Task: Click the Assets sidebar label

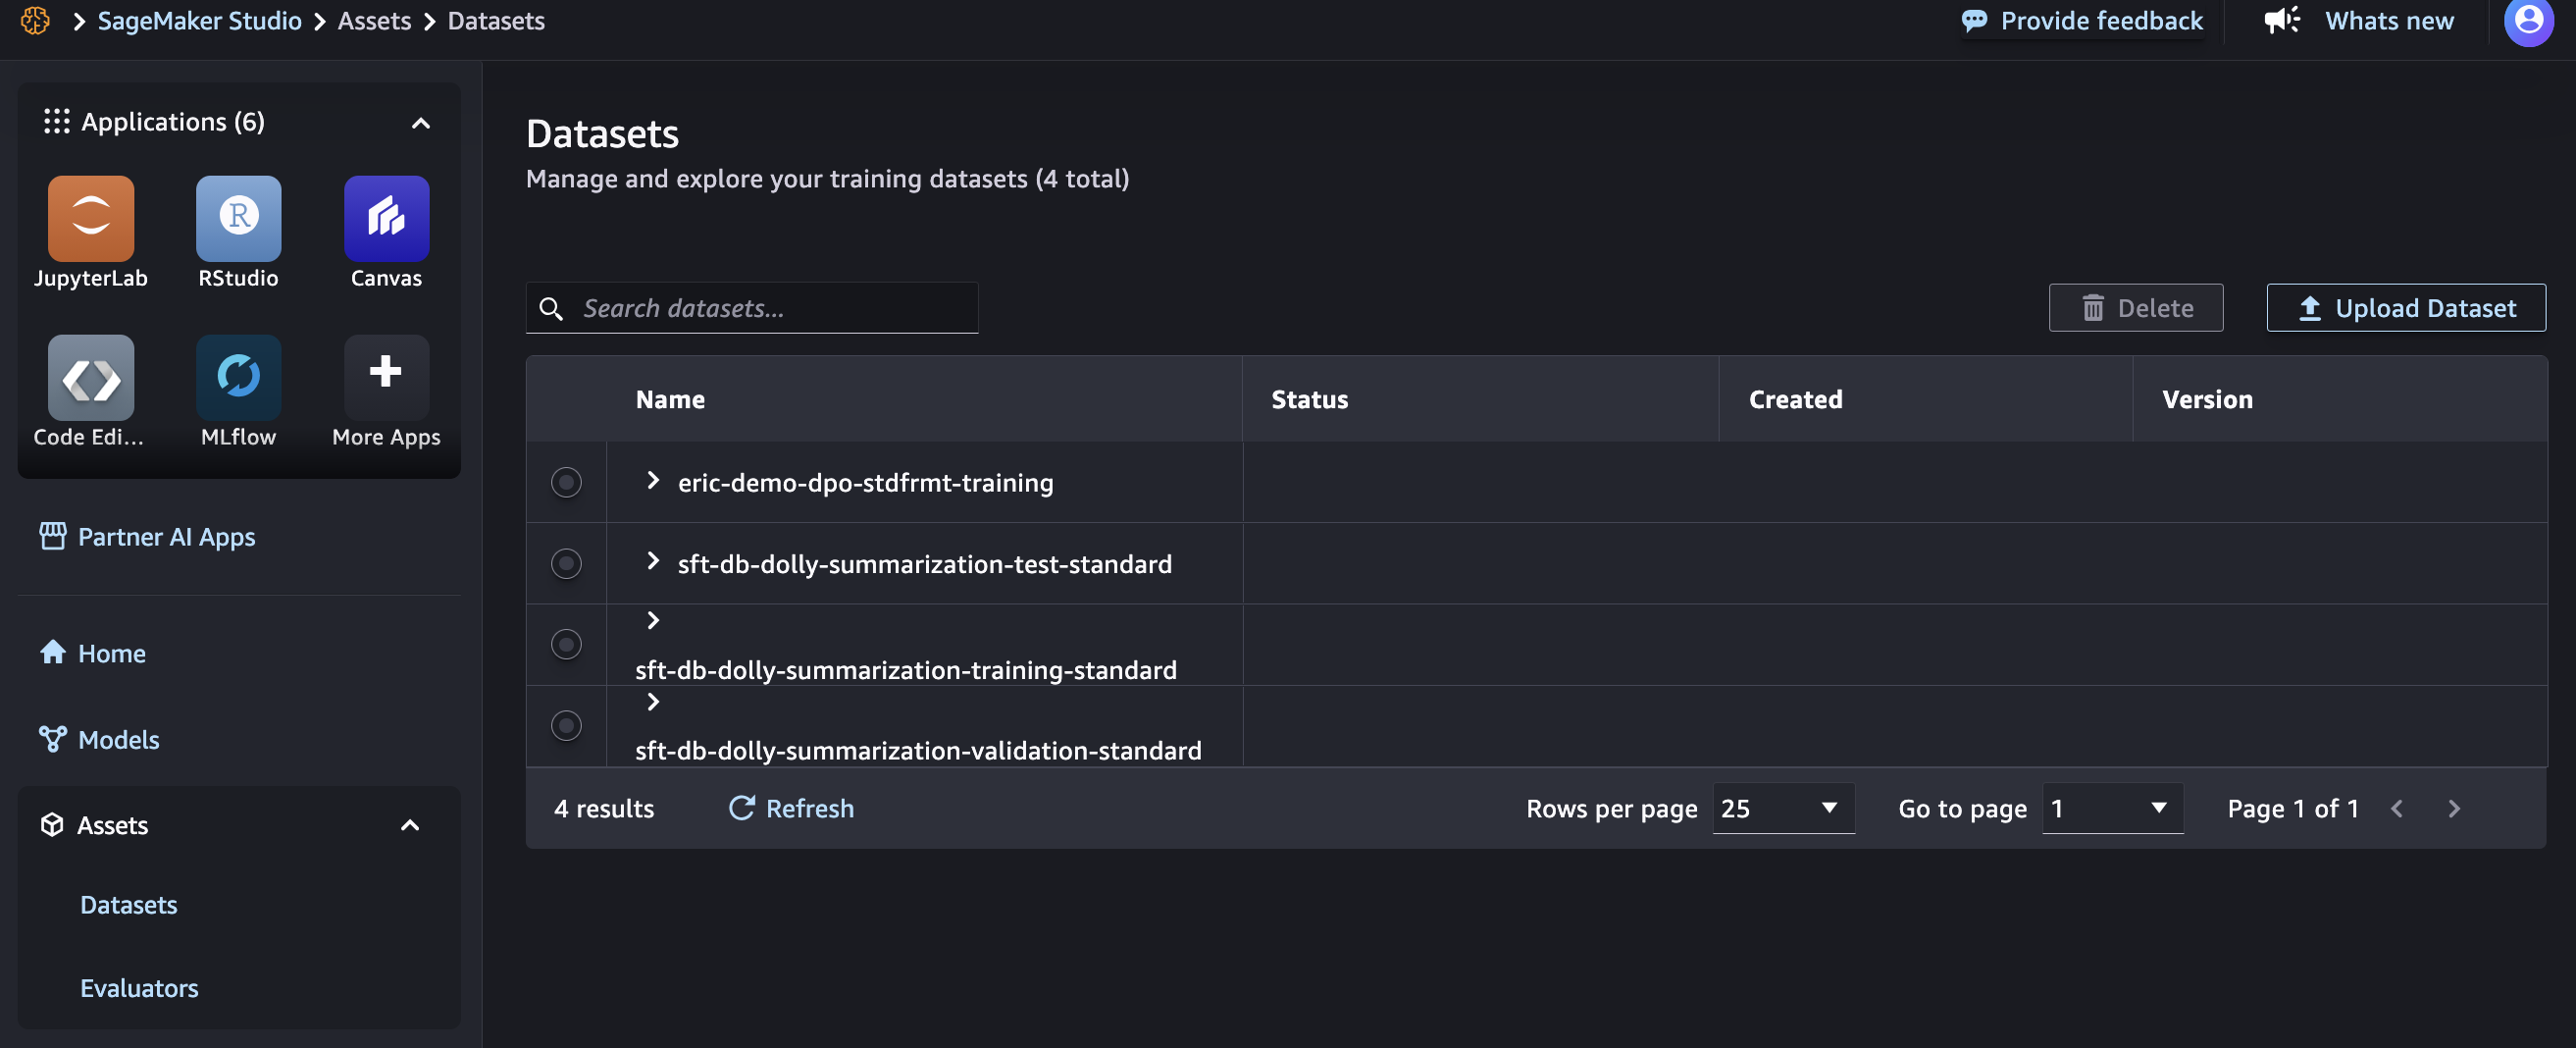Action: pos(113,825)
